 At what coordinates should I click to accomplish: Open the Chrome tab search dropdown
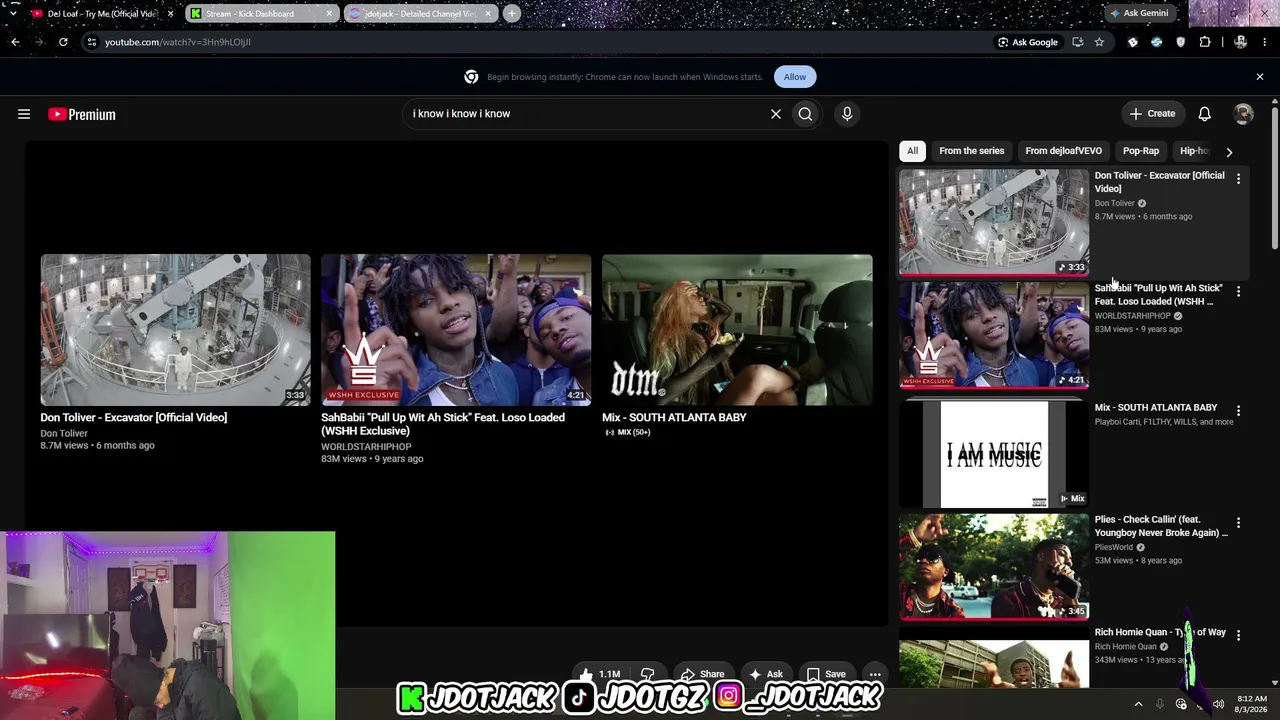[x=12, y=14]
